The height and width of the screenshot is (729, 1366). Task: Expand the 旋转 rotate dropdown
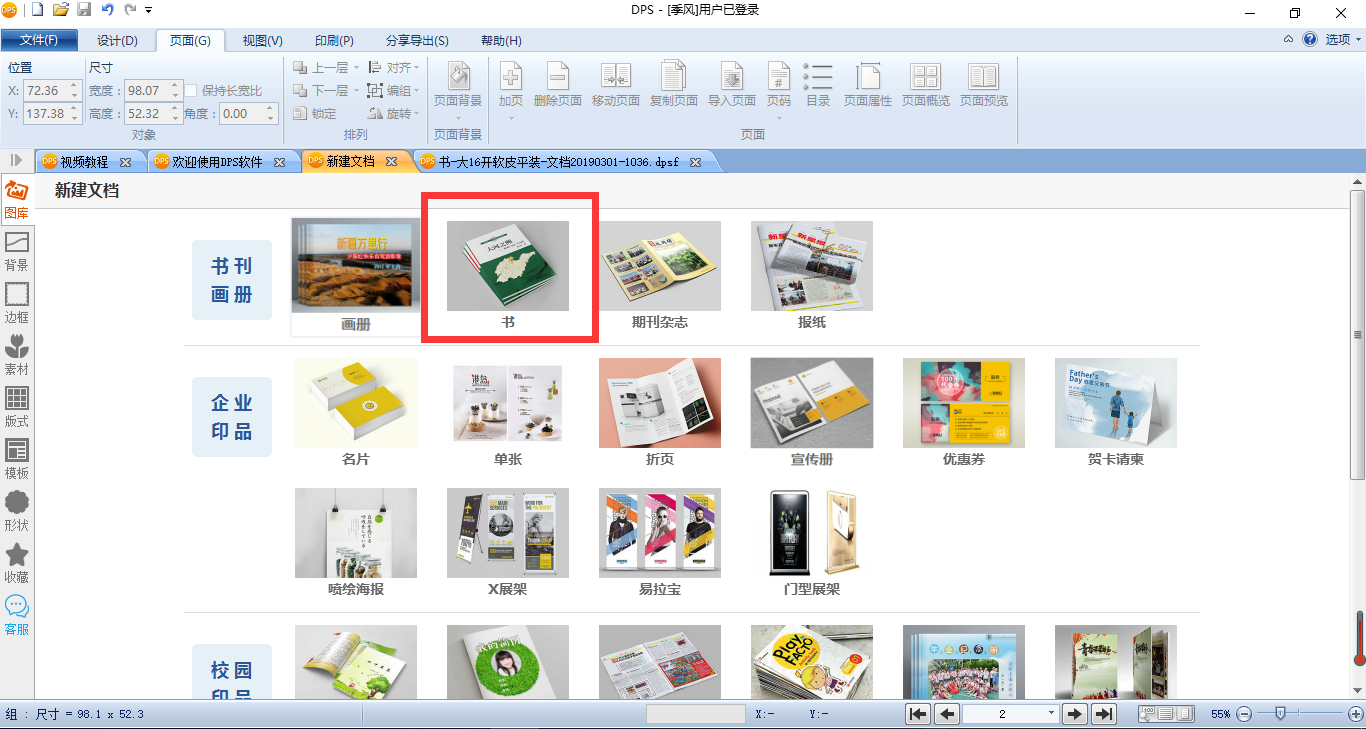[x=394, y=114]
